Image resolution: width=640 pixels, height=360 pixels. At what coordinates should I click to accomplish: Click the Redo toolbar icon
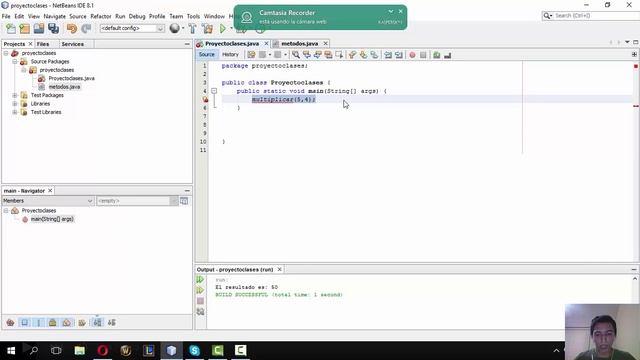point(86,29)
